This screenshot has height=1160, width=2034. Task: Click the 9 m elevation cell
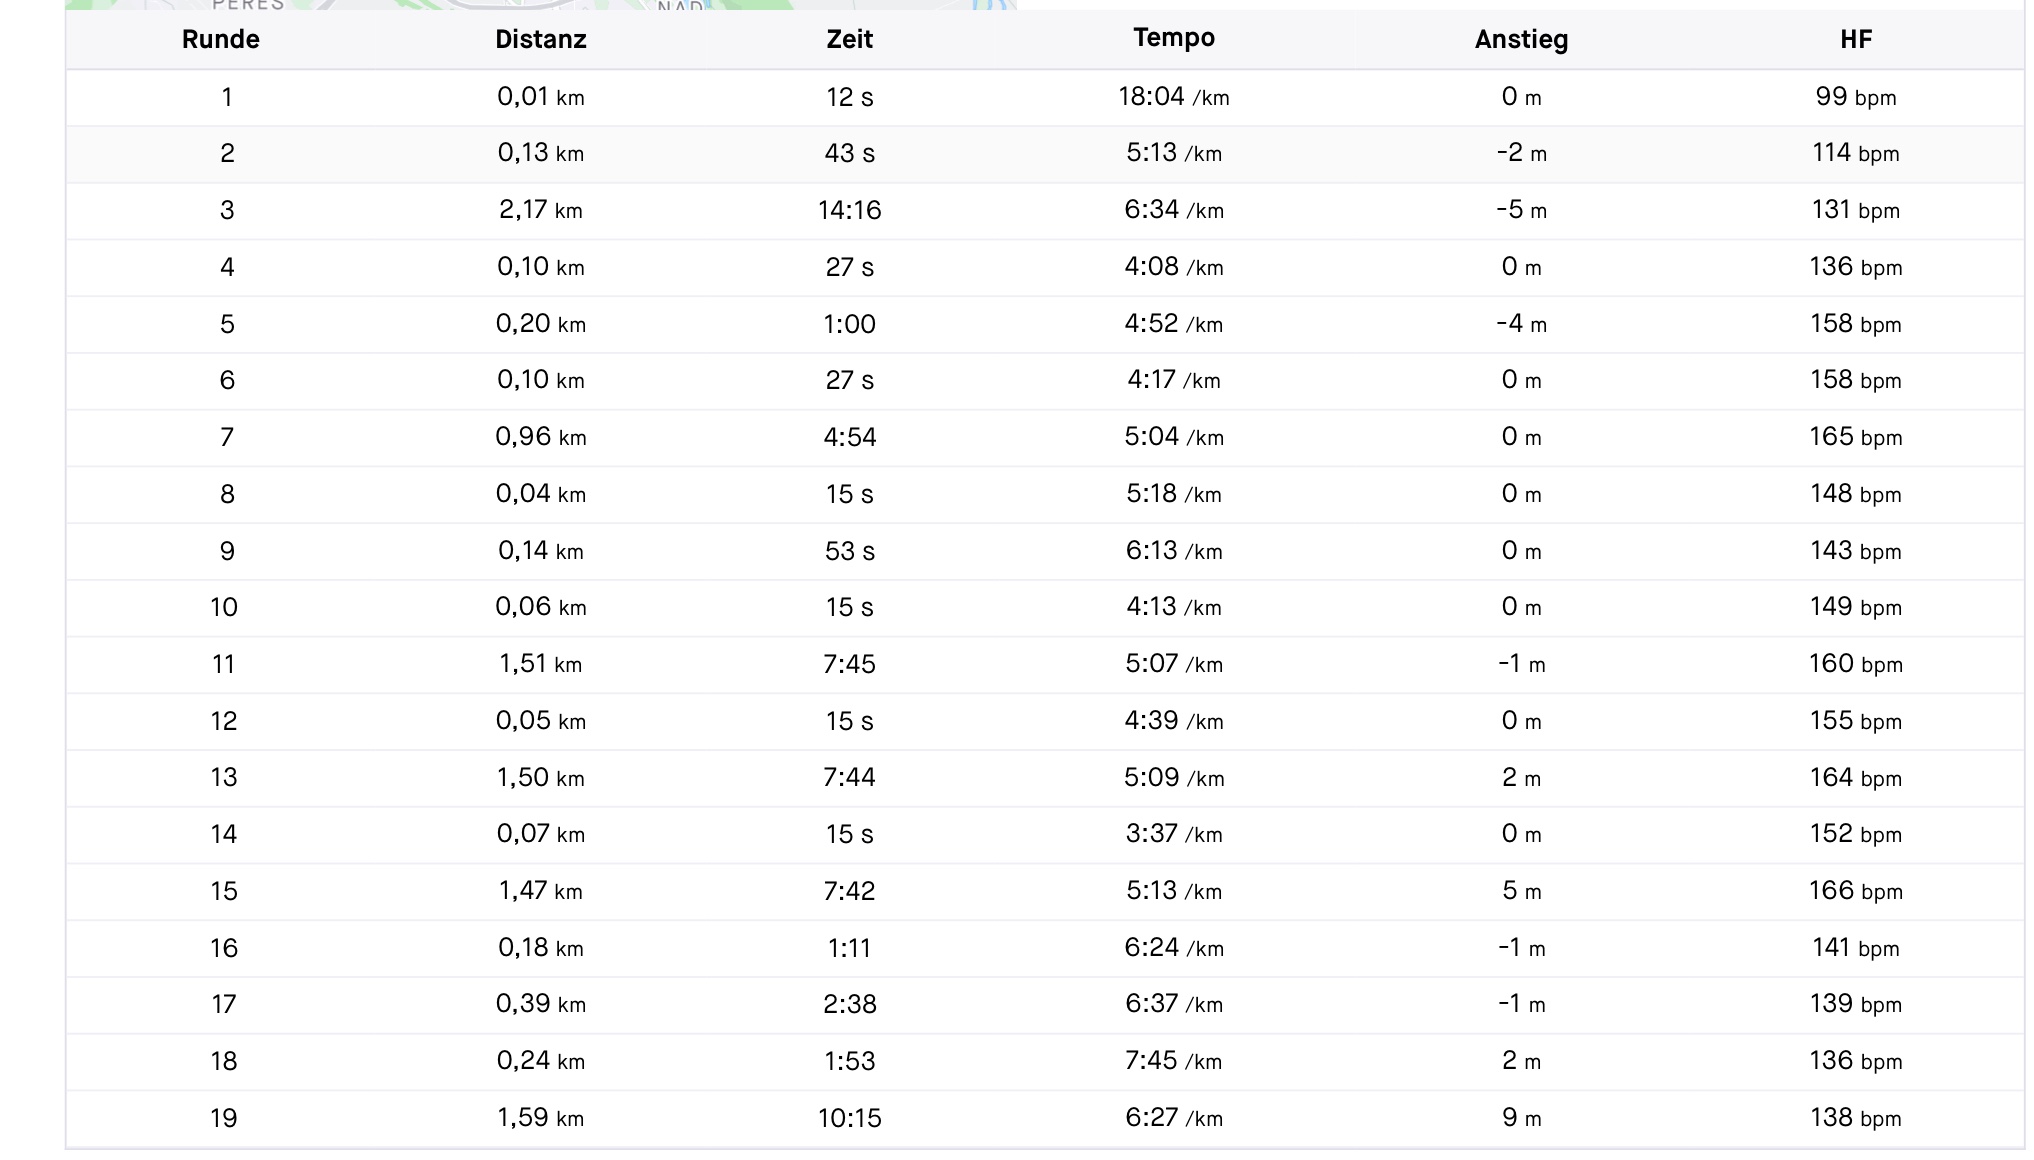pyautogui.click(x=1520, y=1118)
